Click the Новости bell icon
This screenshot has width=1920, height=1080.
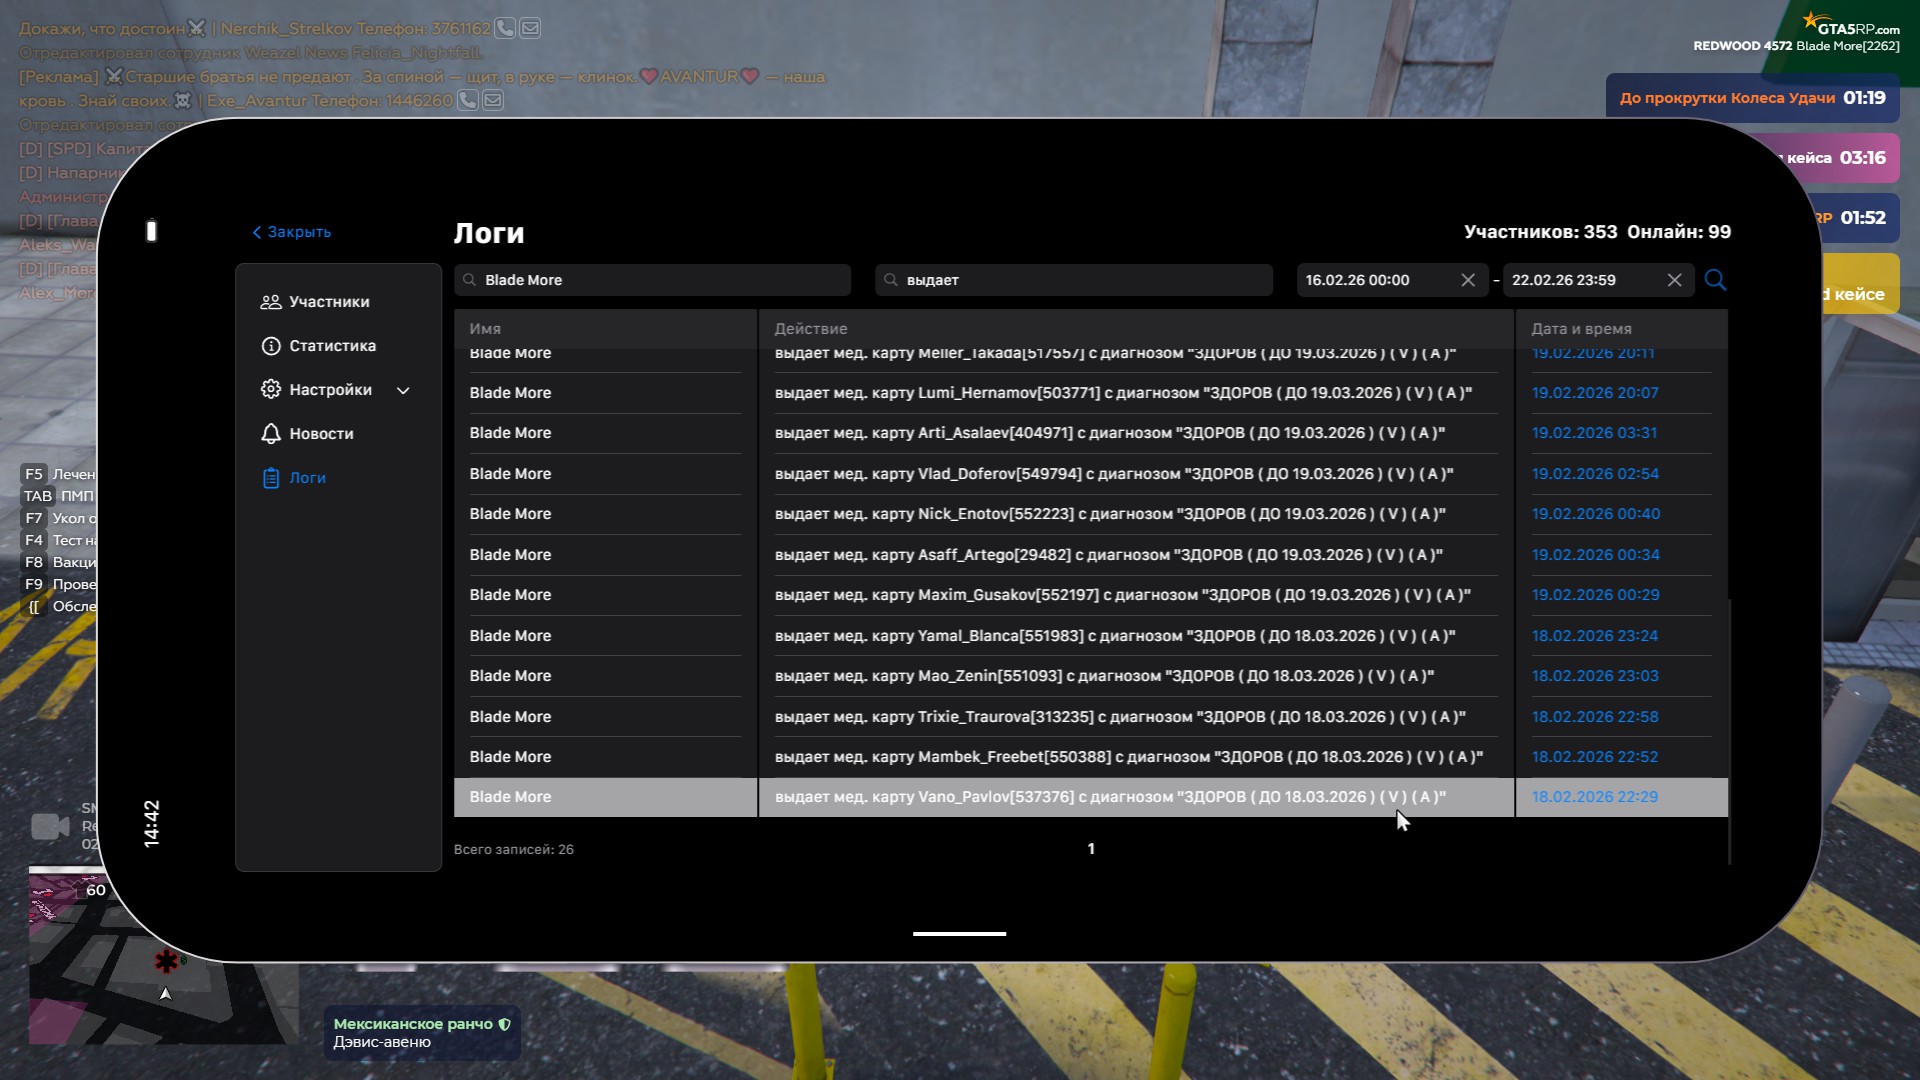(x=271, y=434)
